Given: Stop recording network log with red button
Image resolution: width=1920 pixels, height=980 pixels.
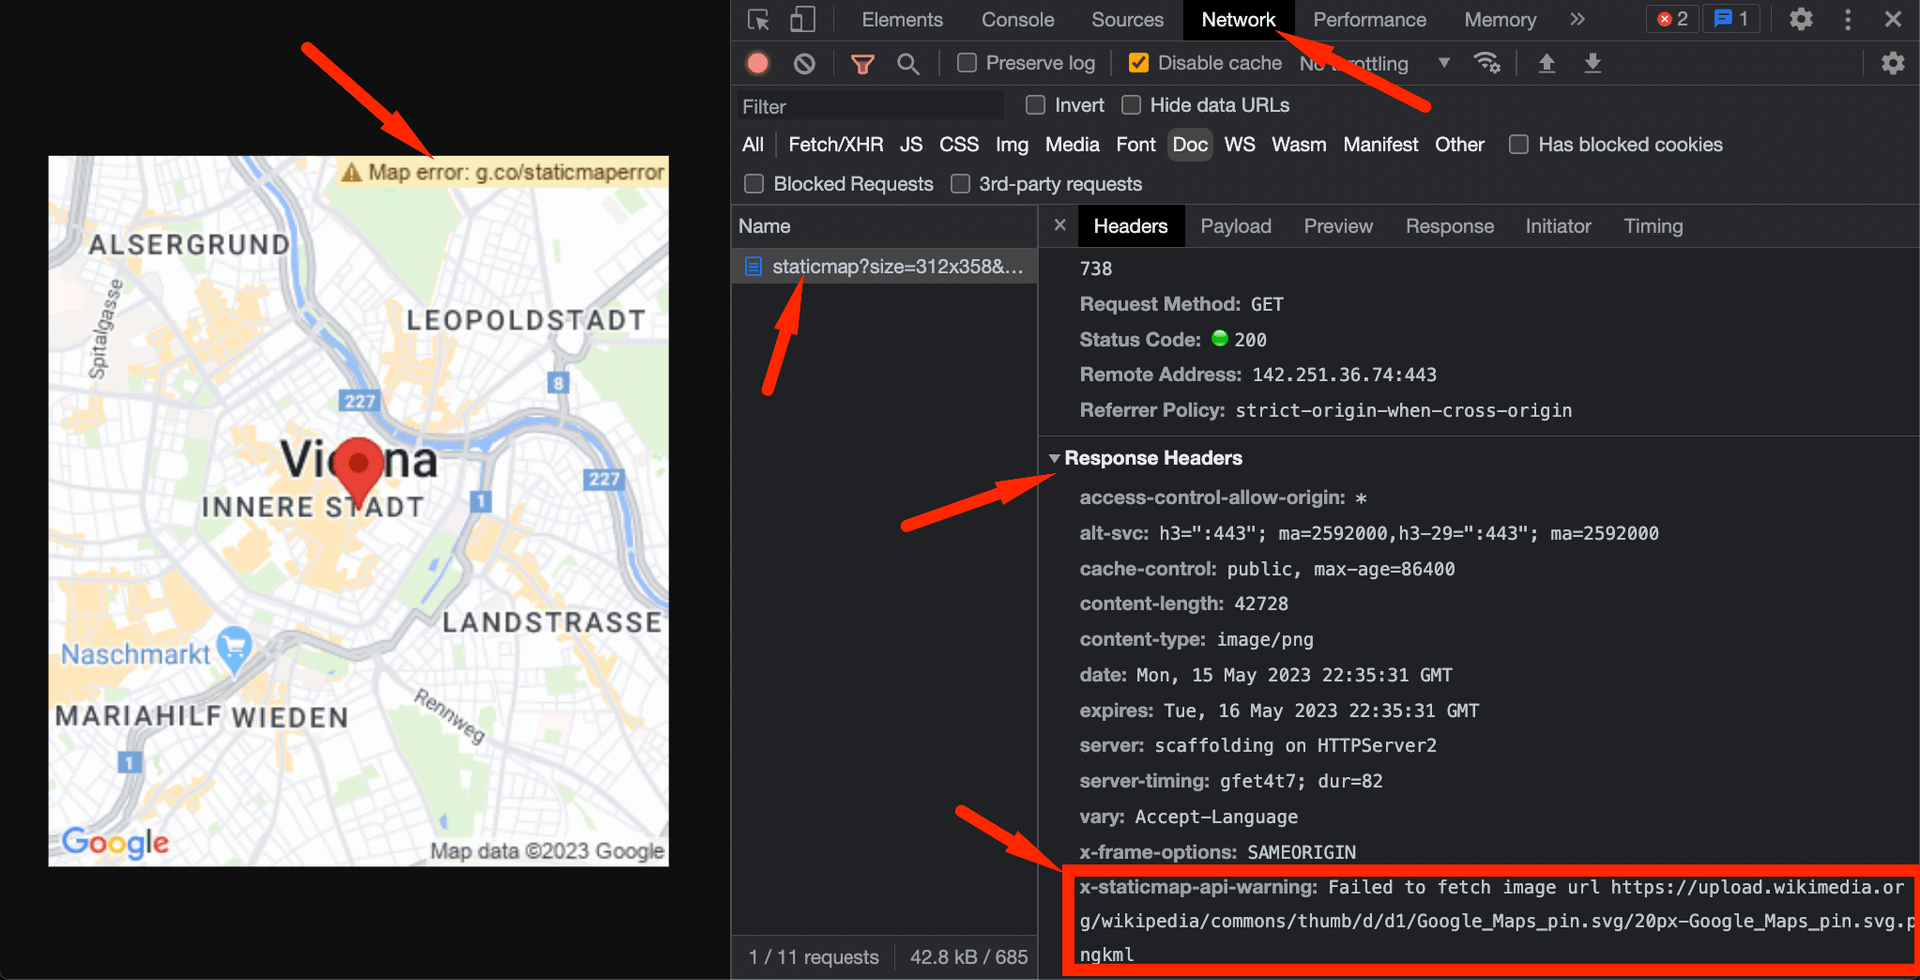Looking at the screenshot, I should (758, 63).
